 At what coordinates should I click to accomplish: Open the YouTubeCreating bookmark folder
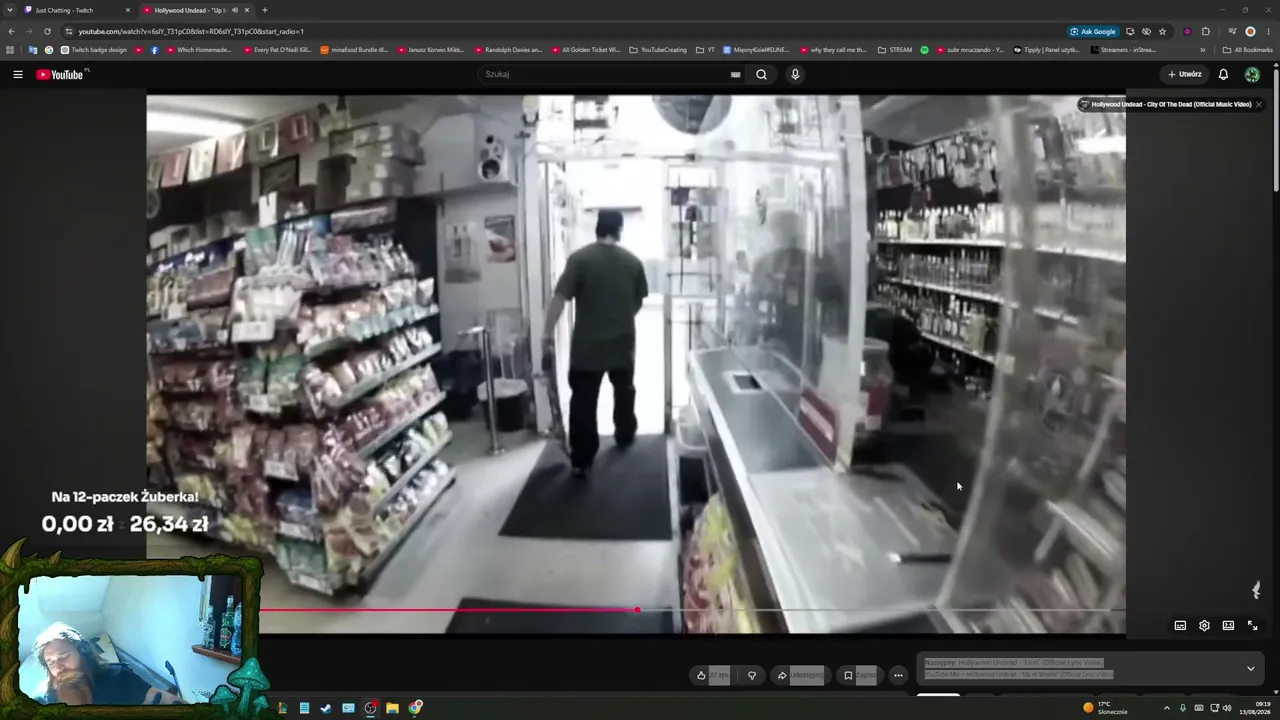[658, 50]
